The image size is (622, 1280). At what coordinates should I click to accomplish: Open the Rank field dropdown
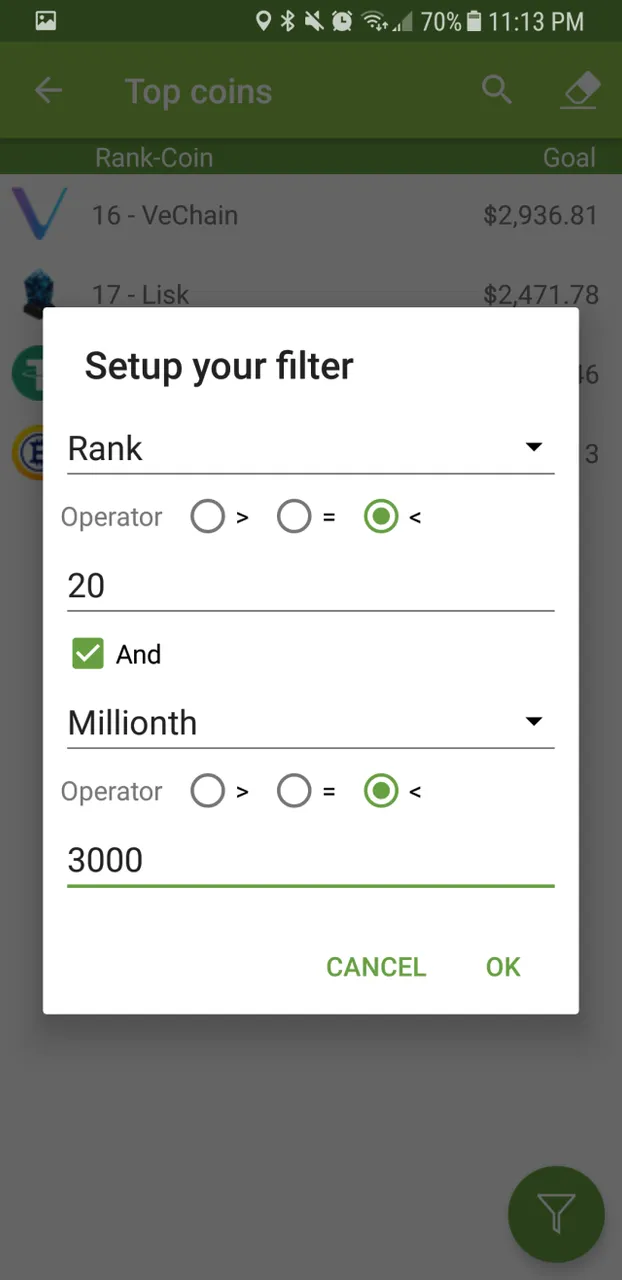(x=310, y=448)
